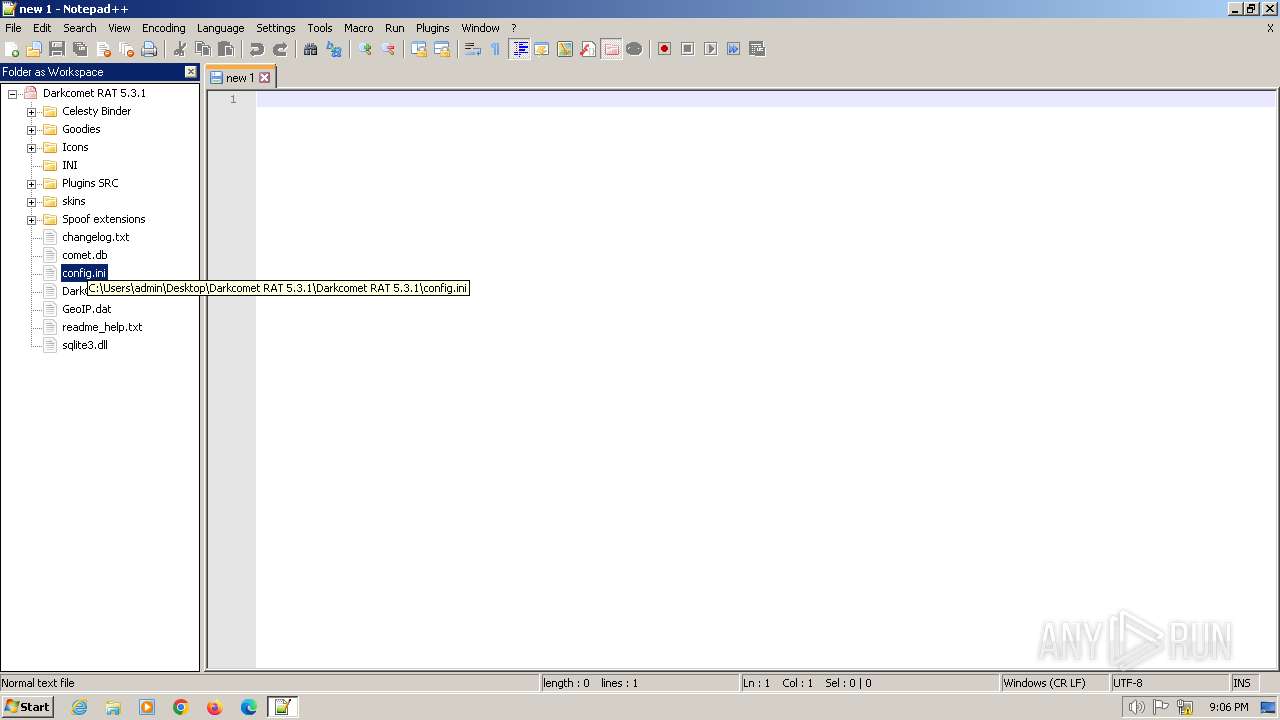1280x720 pixels.
Task: Click Run Macro Multiple Times icon
Action: pos(734,49)
